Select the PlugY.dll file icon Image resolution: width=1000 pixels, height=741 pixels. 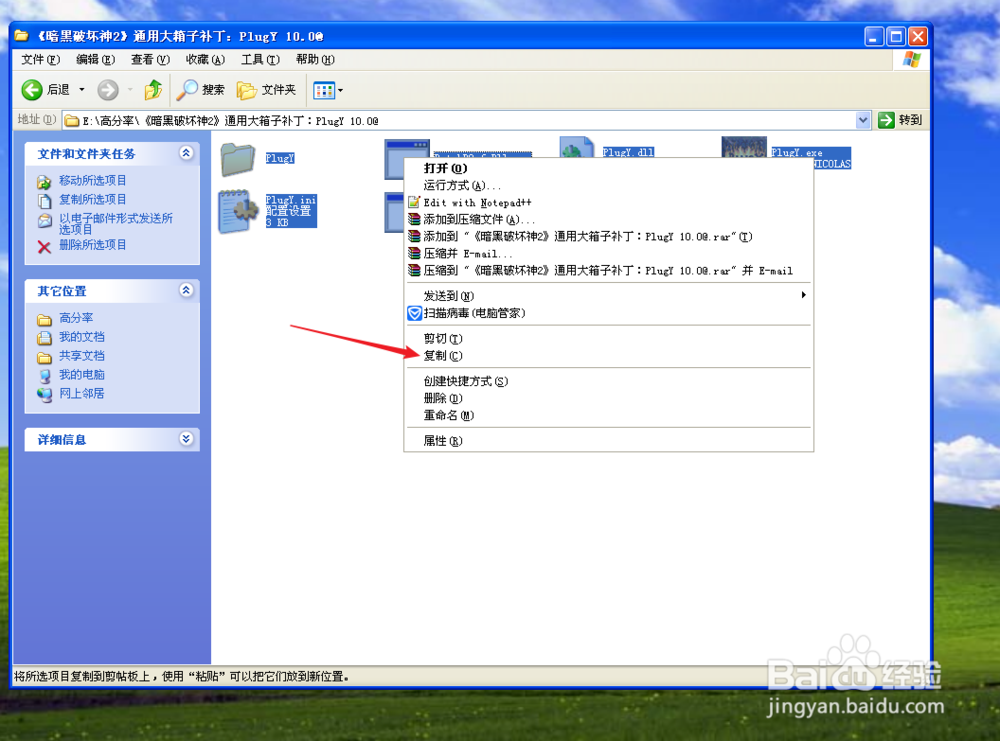577,148
